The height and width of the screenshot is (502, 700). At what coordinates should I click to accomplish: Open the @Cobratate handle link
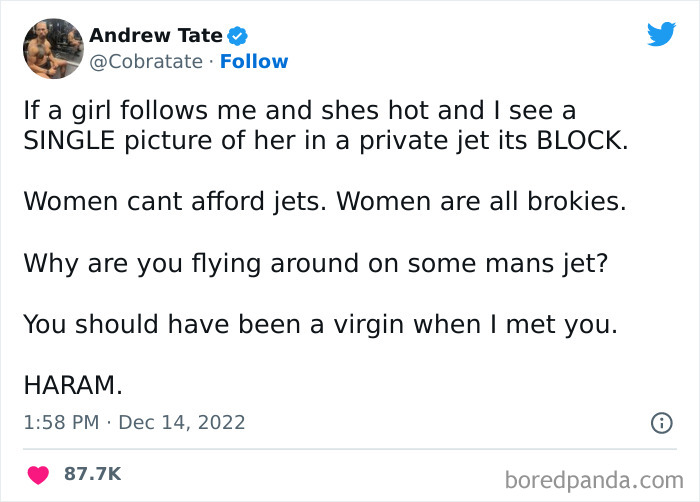[148, 62]
